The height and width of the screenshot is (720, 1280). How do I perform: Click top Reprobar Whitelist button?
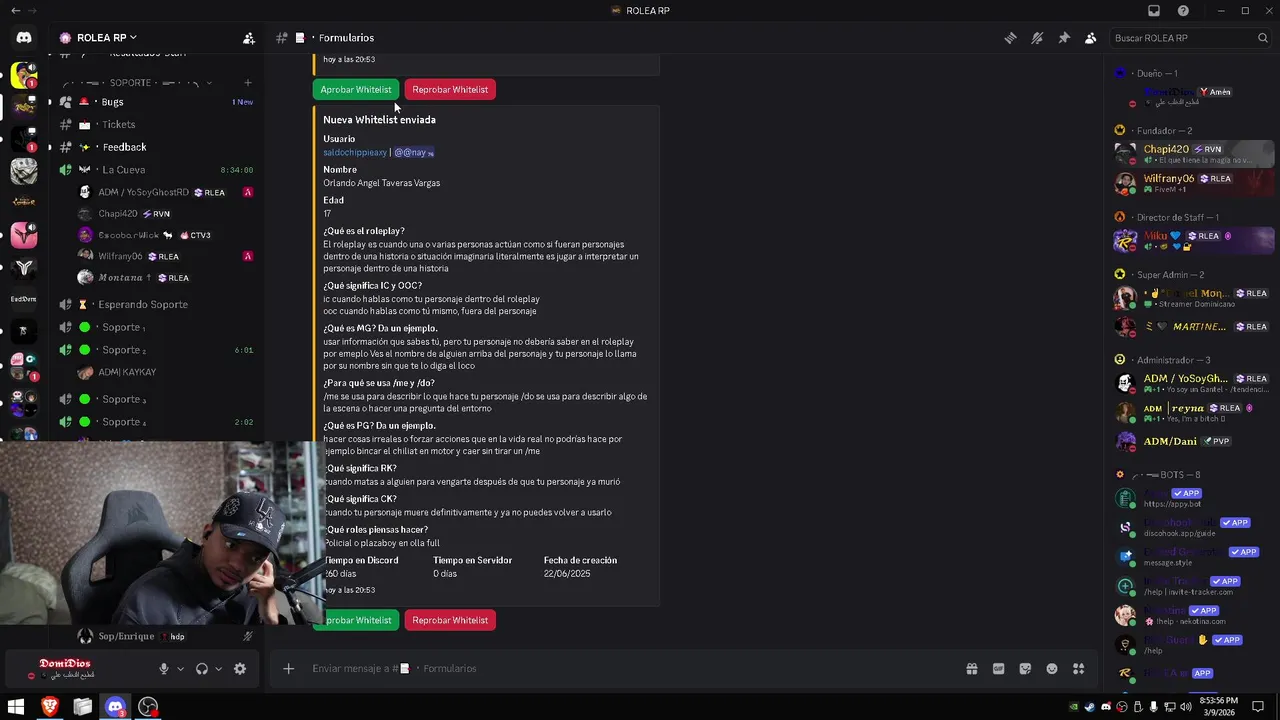(450, 90)
